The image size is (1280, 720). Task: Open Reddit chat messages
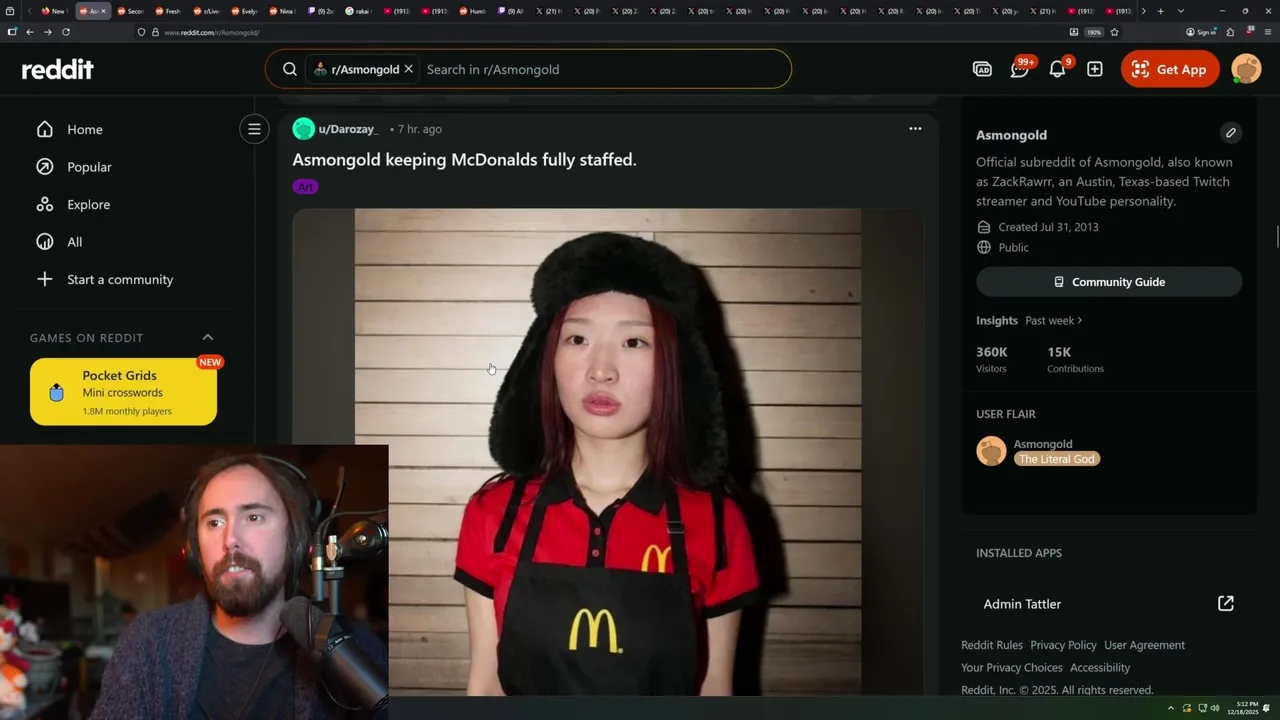(1019, 69)
